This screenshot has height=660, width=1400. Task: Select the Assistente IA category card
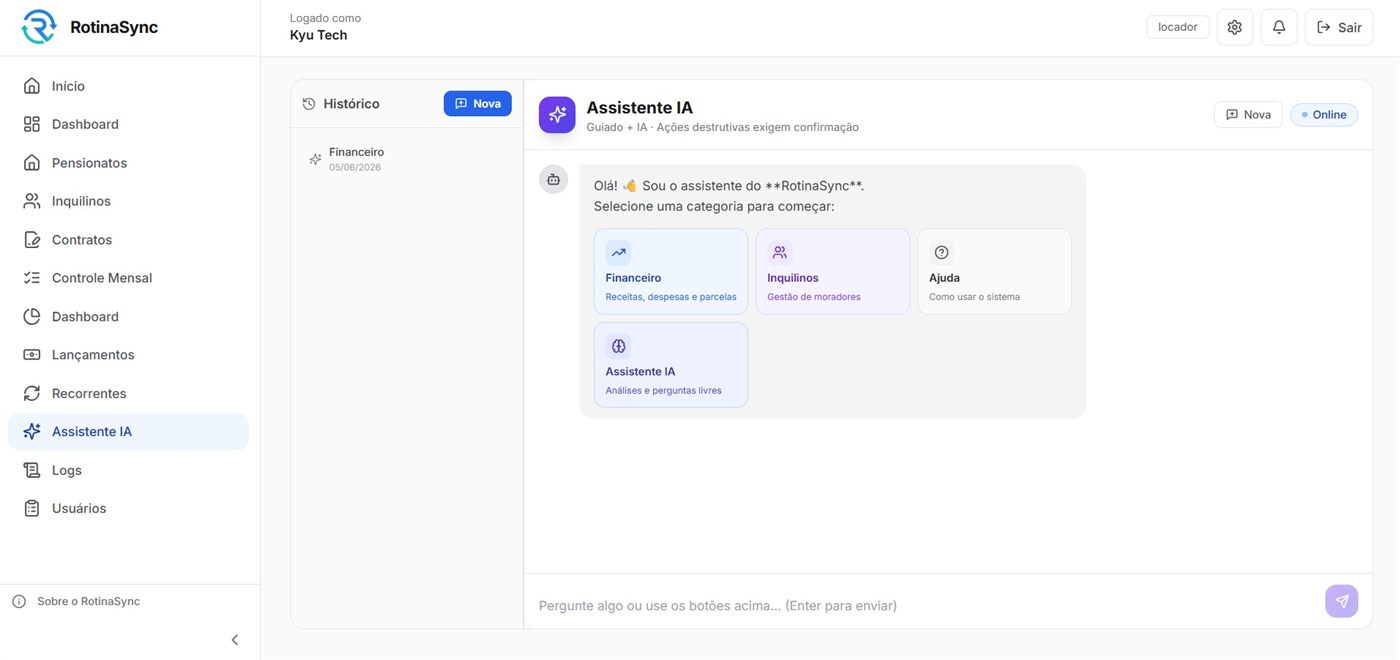coord(671,365)
